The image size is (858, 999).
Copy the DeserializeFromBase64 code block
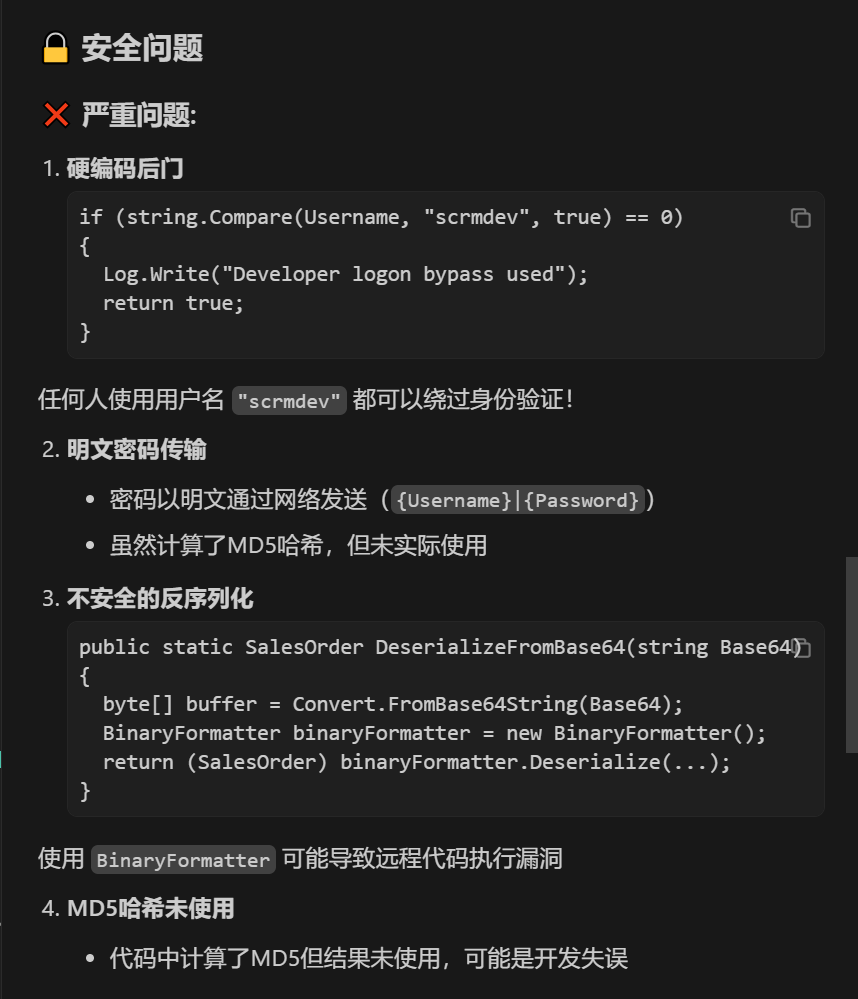[x=802, y=648]
